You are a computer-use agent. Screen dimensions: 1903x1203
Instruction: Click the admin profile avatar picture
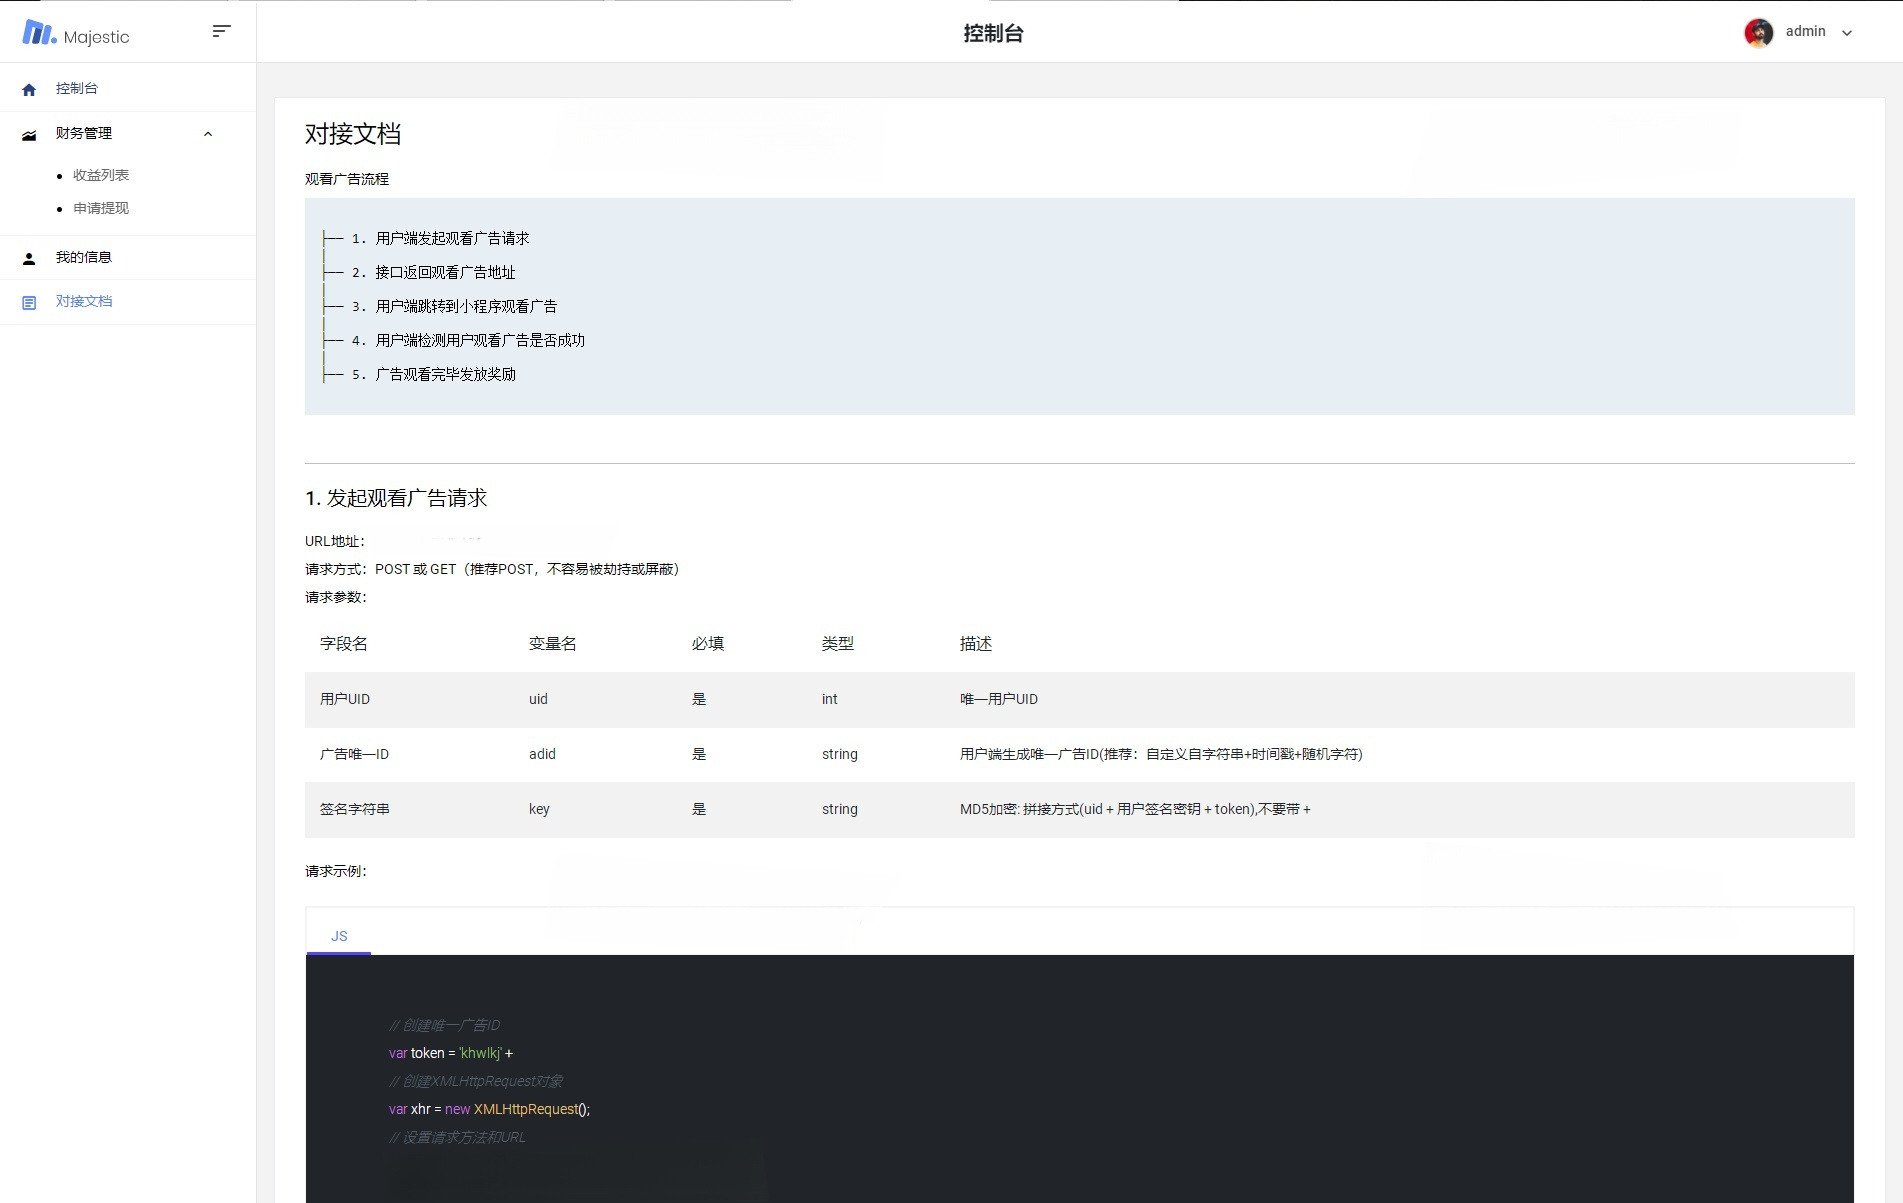click(1759, 32)
